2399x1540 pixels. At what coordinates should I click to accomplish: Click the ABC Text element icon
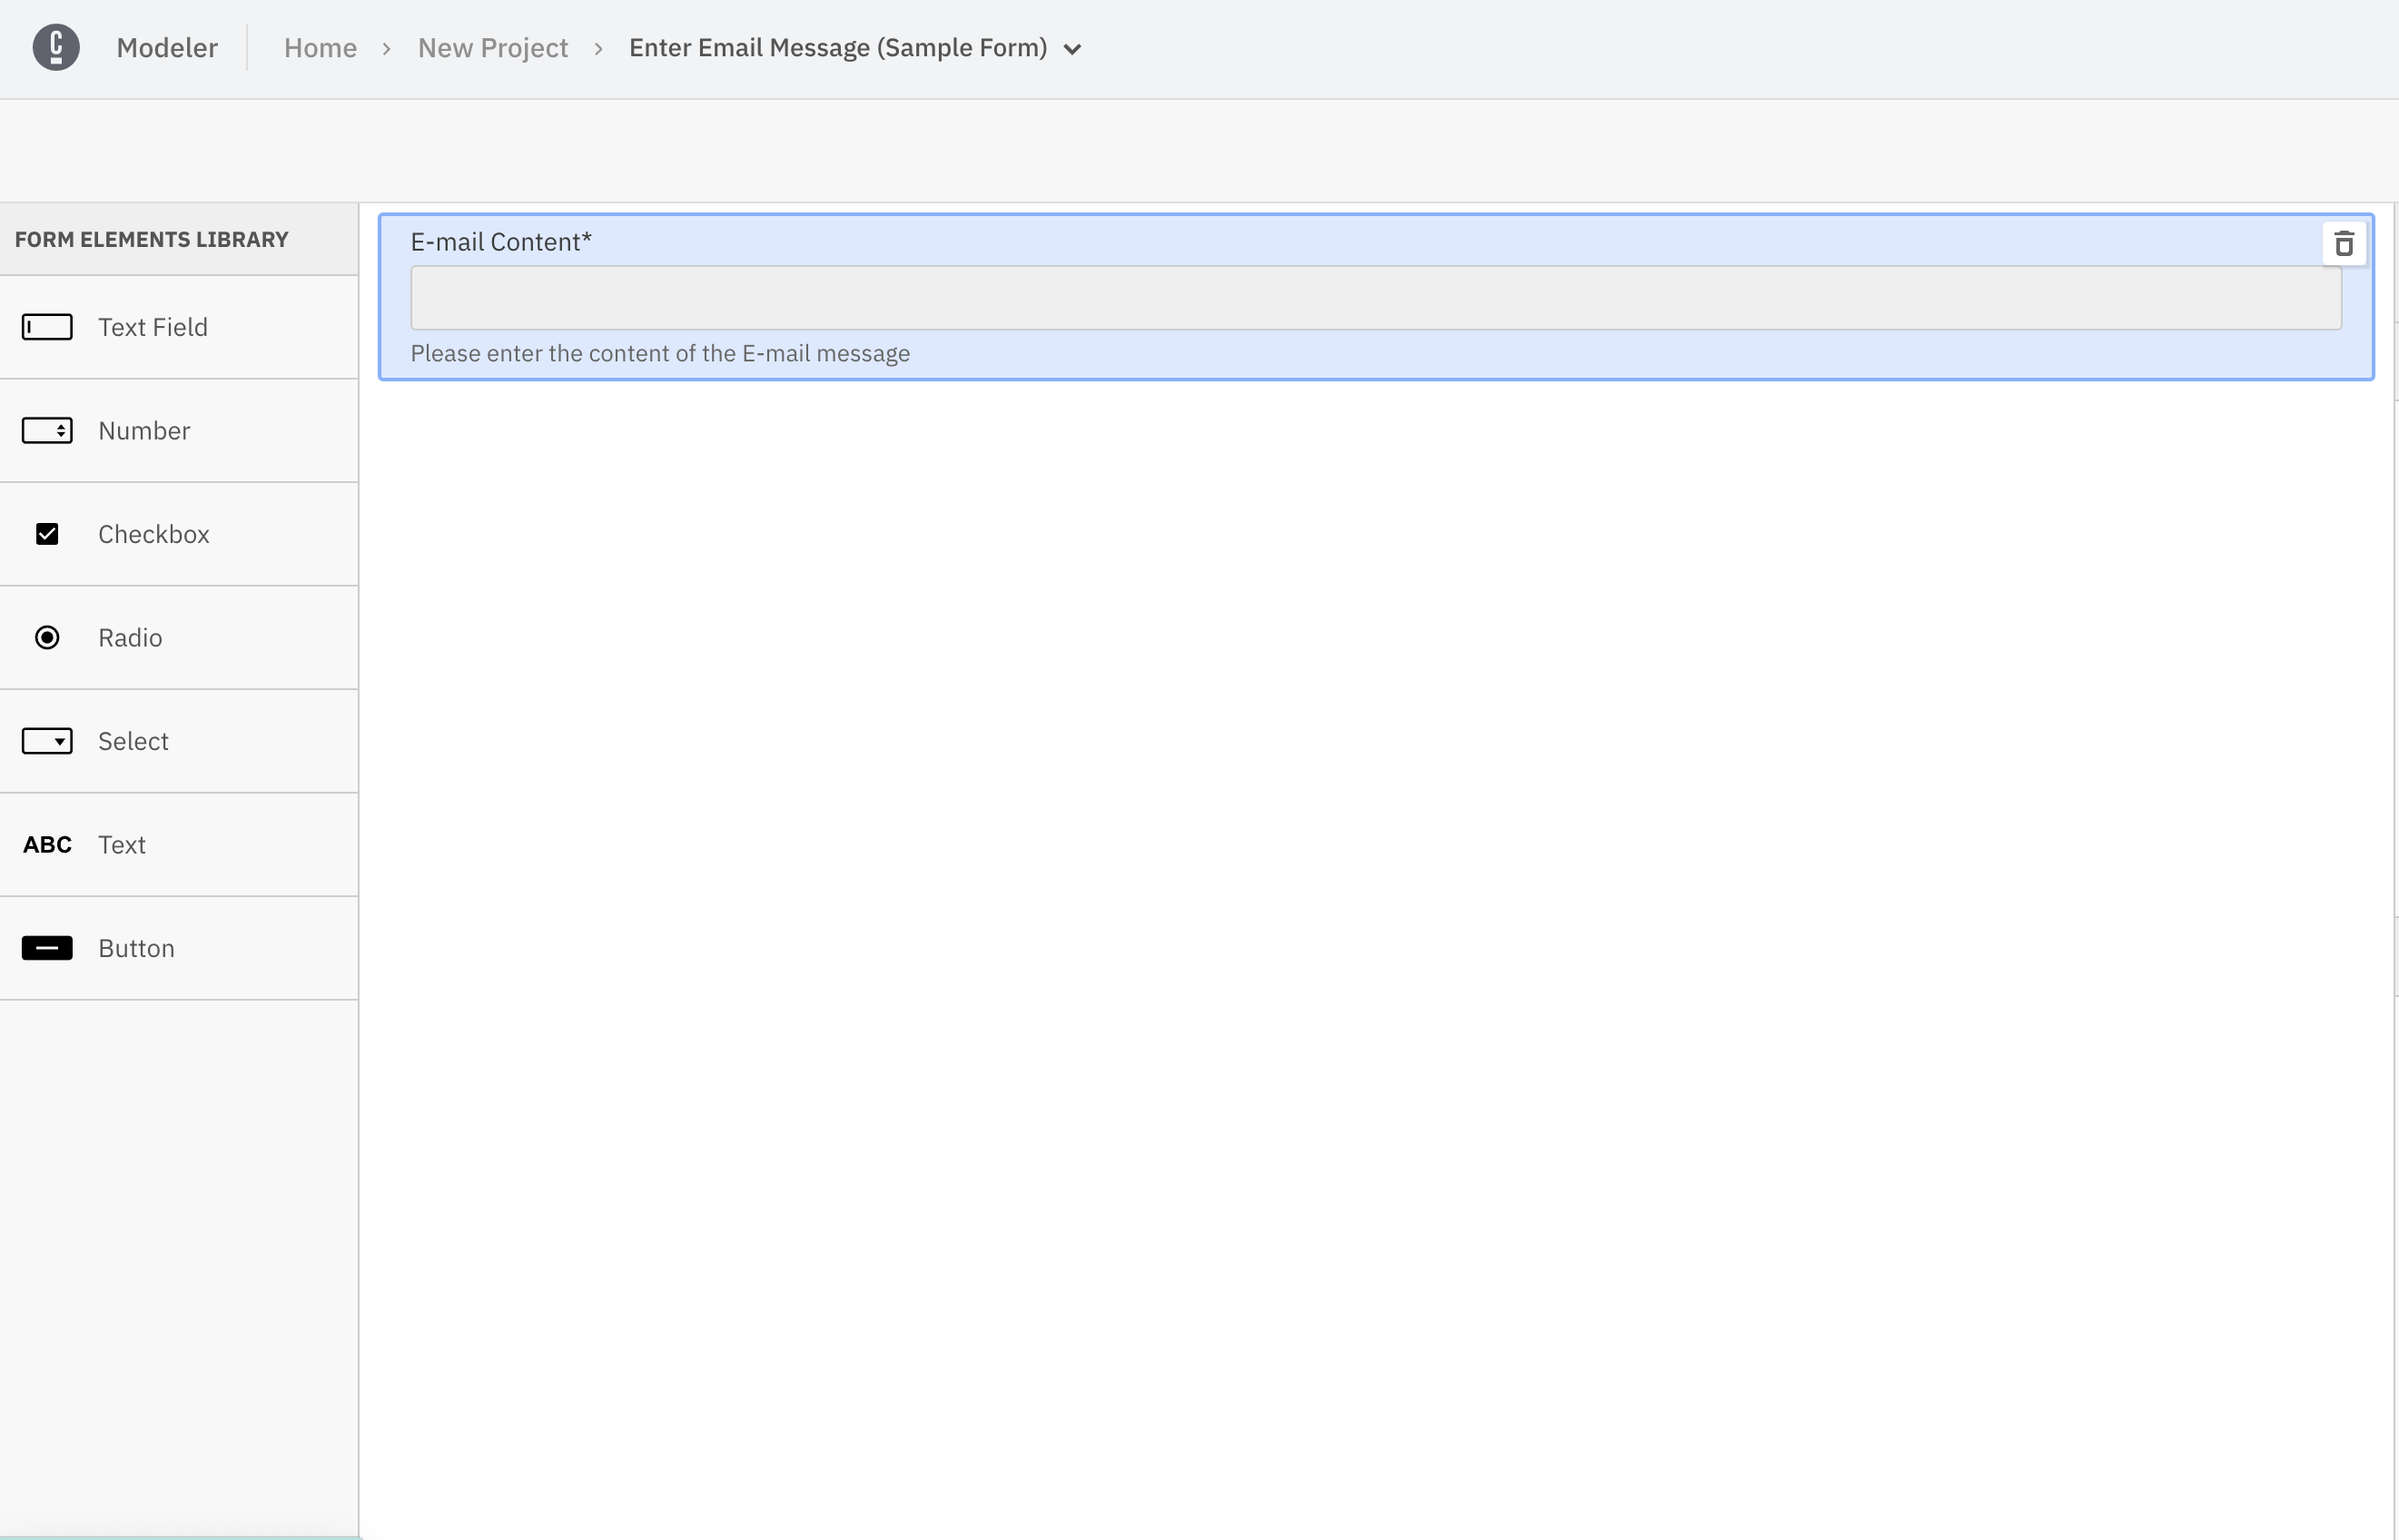point(45,844)
